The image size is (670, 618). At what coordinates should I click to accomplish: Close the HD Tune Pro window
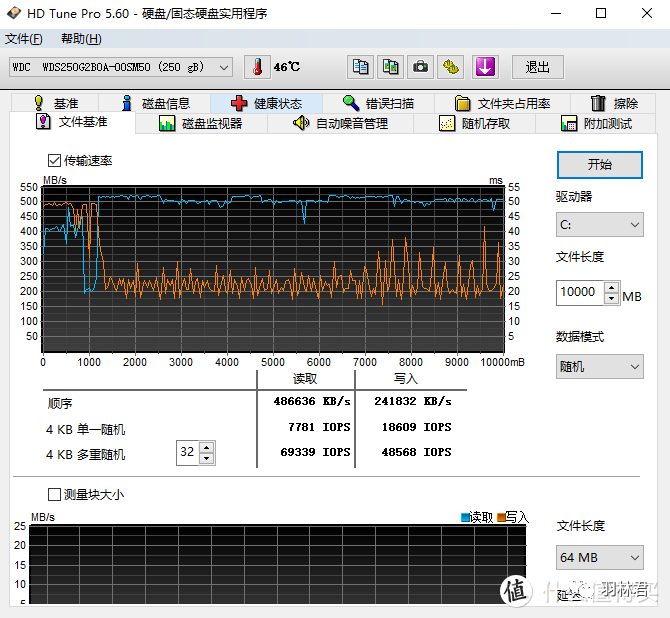click(647, 13)
